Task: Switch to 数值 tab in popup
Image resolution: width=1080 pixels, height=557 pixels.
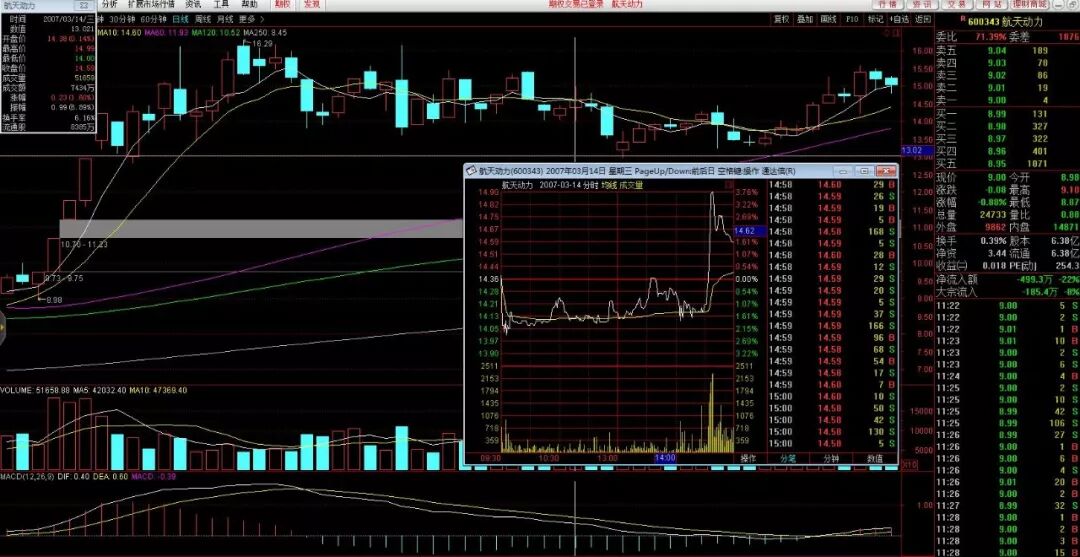Action: point(875,458)
